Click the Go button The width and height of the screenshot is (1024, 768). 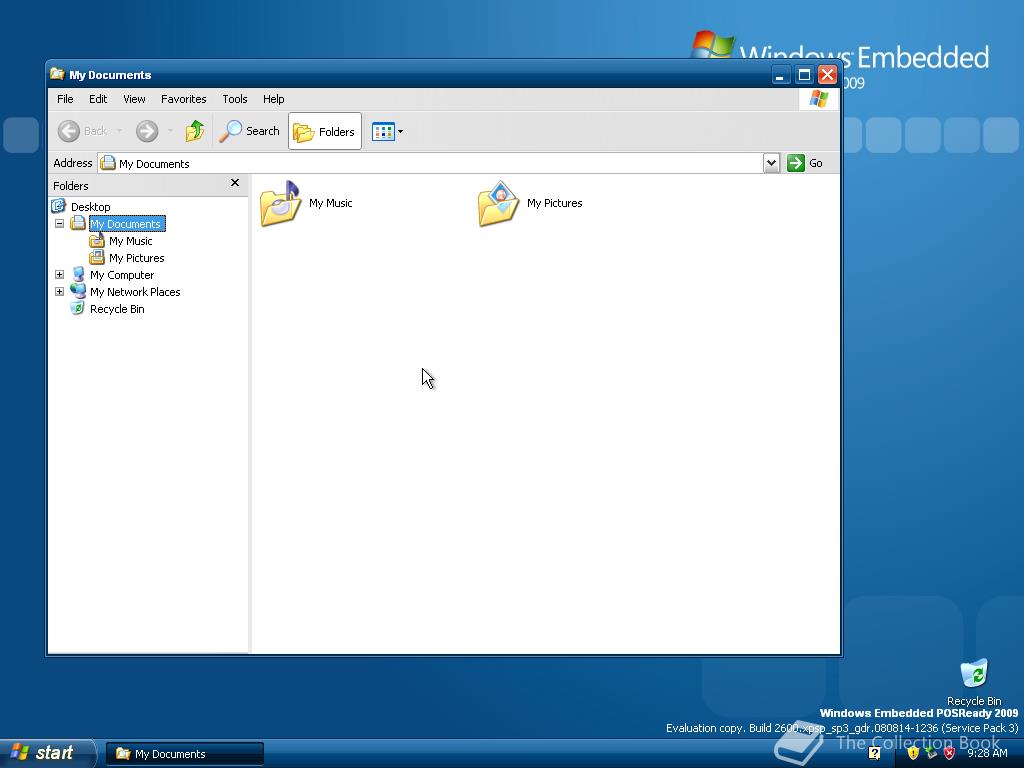click(805, 163)
